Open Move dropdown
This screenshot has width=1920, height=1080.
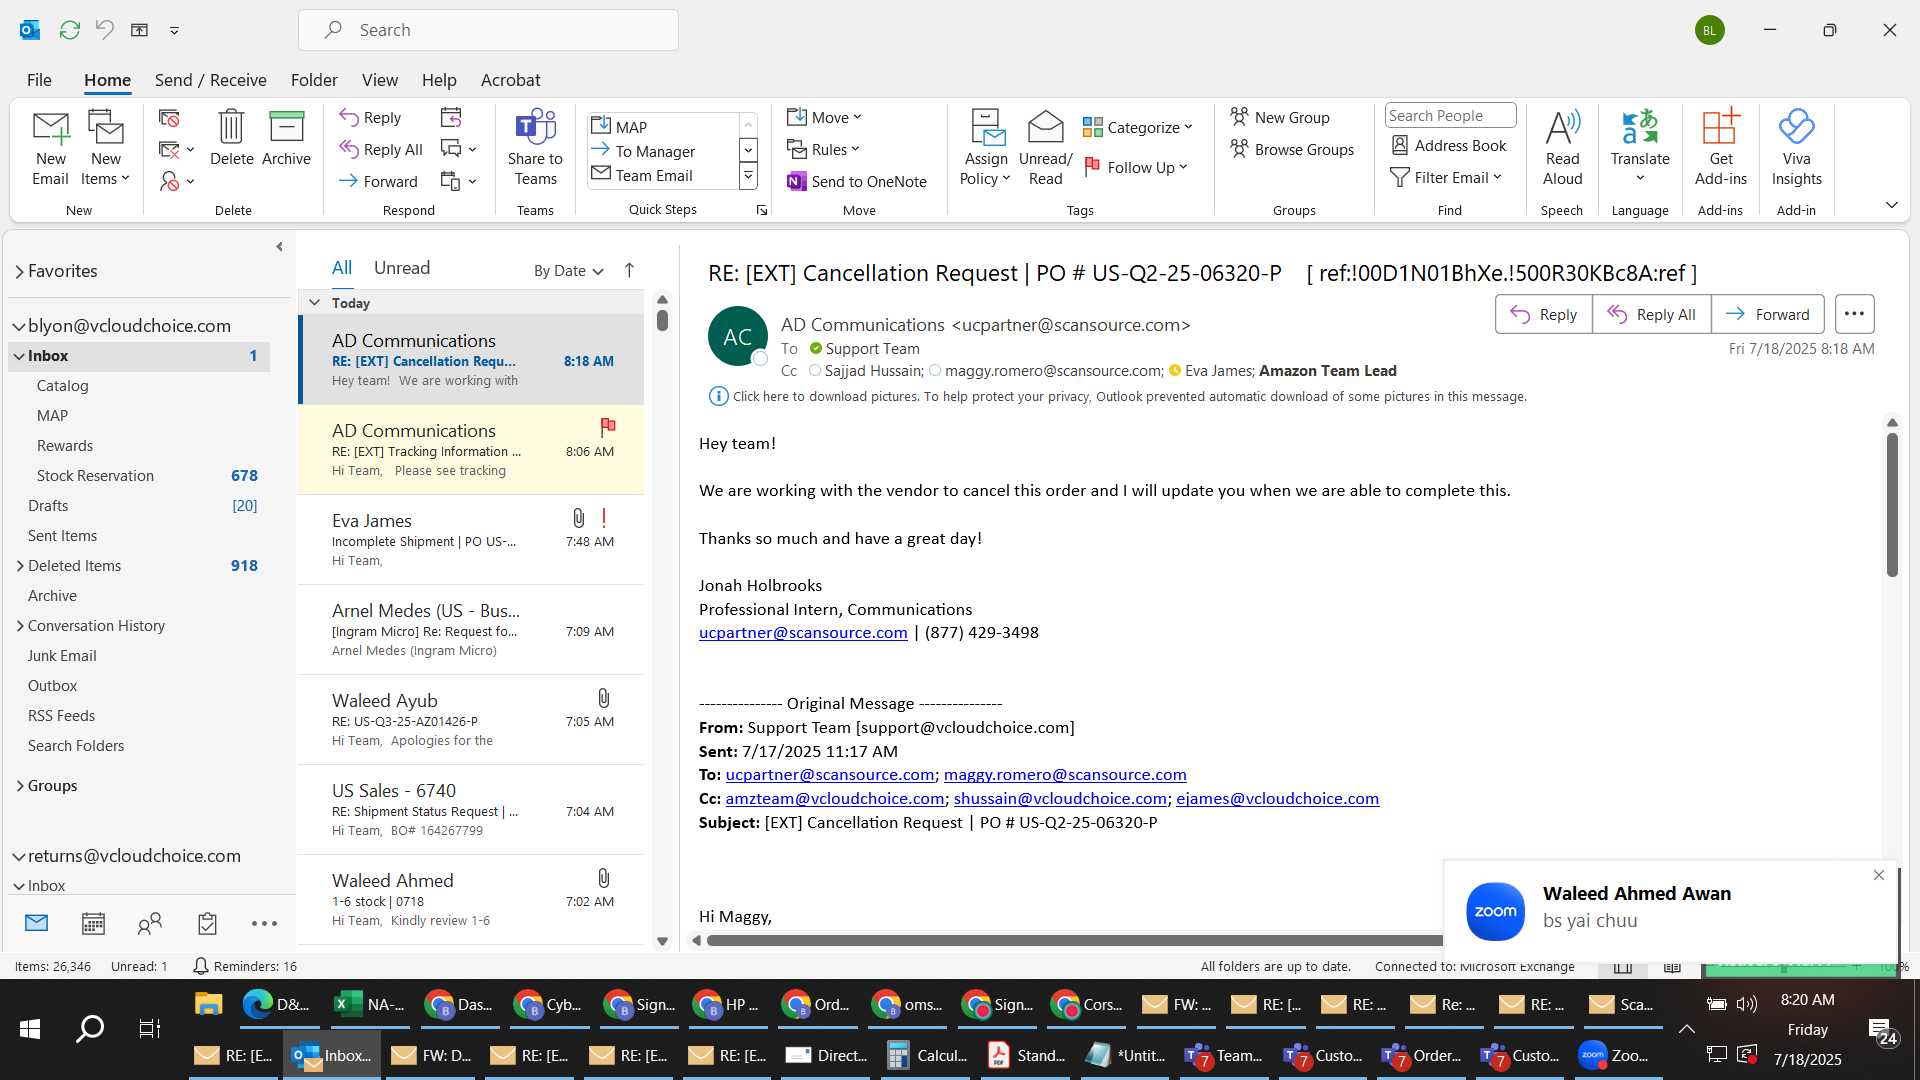click(824, 117)
